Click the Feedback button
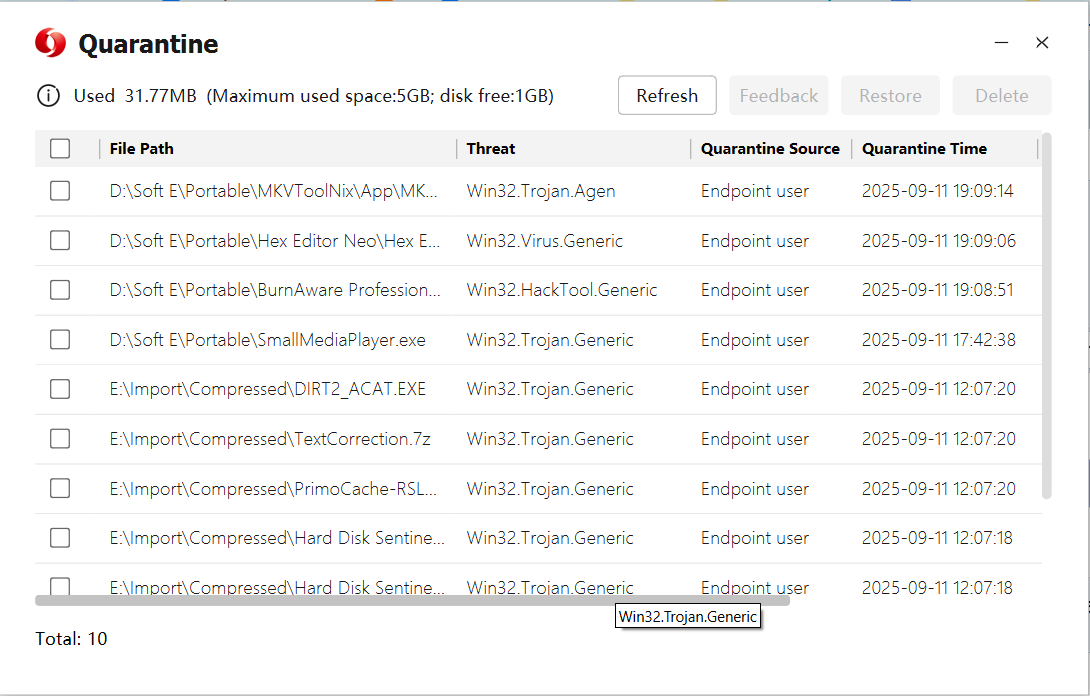Viewport: 1090px width, 696px height. pos(778,96)
